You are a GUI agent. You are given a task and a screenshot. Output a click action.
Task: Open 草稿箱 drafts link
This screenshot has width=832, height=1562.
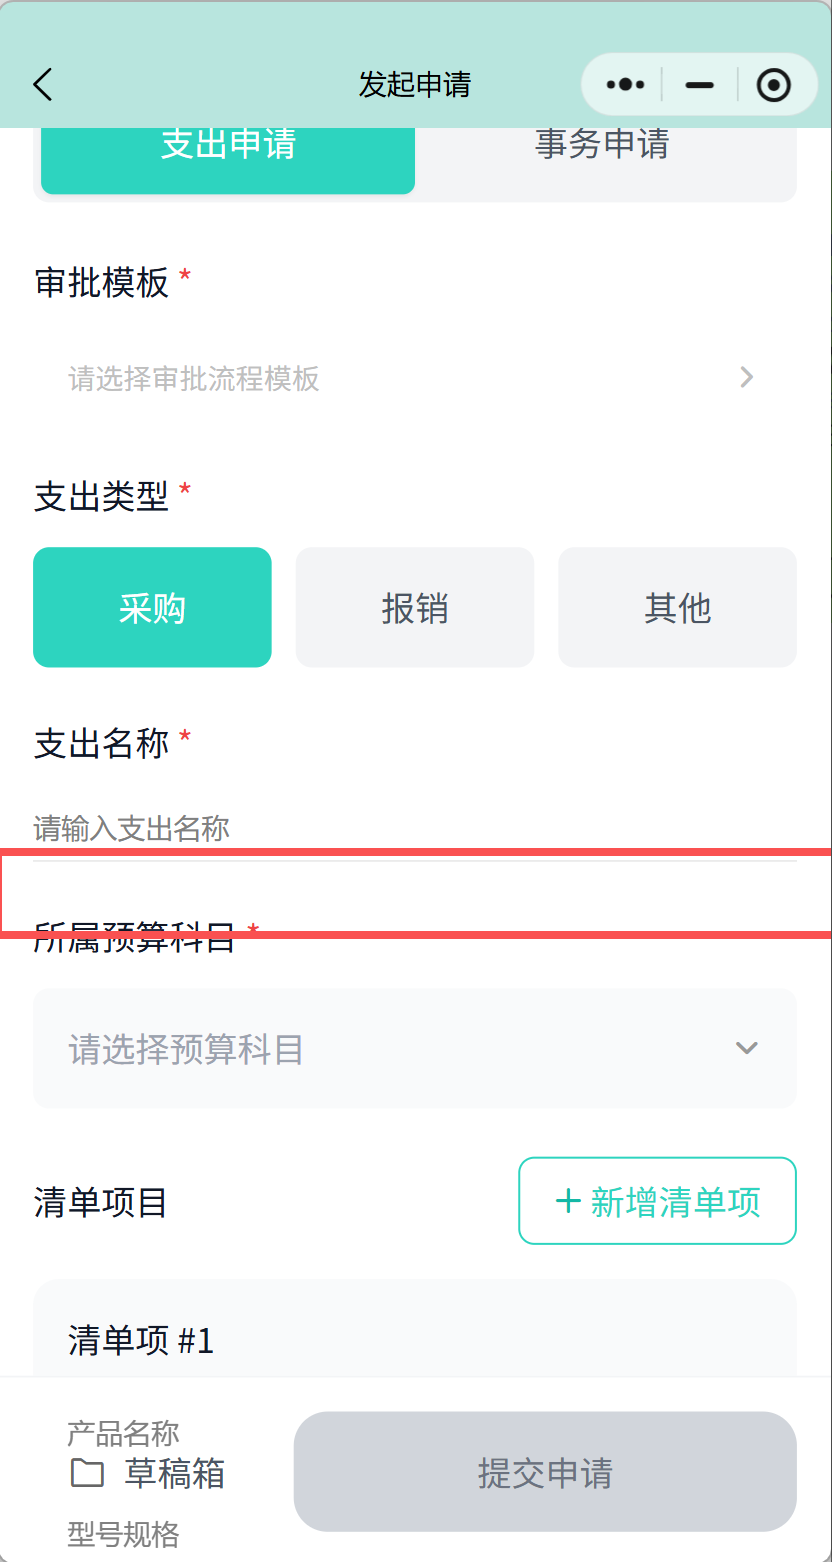point(174,1473)
